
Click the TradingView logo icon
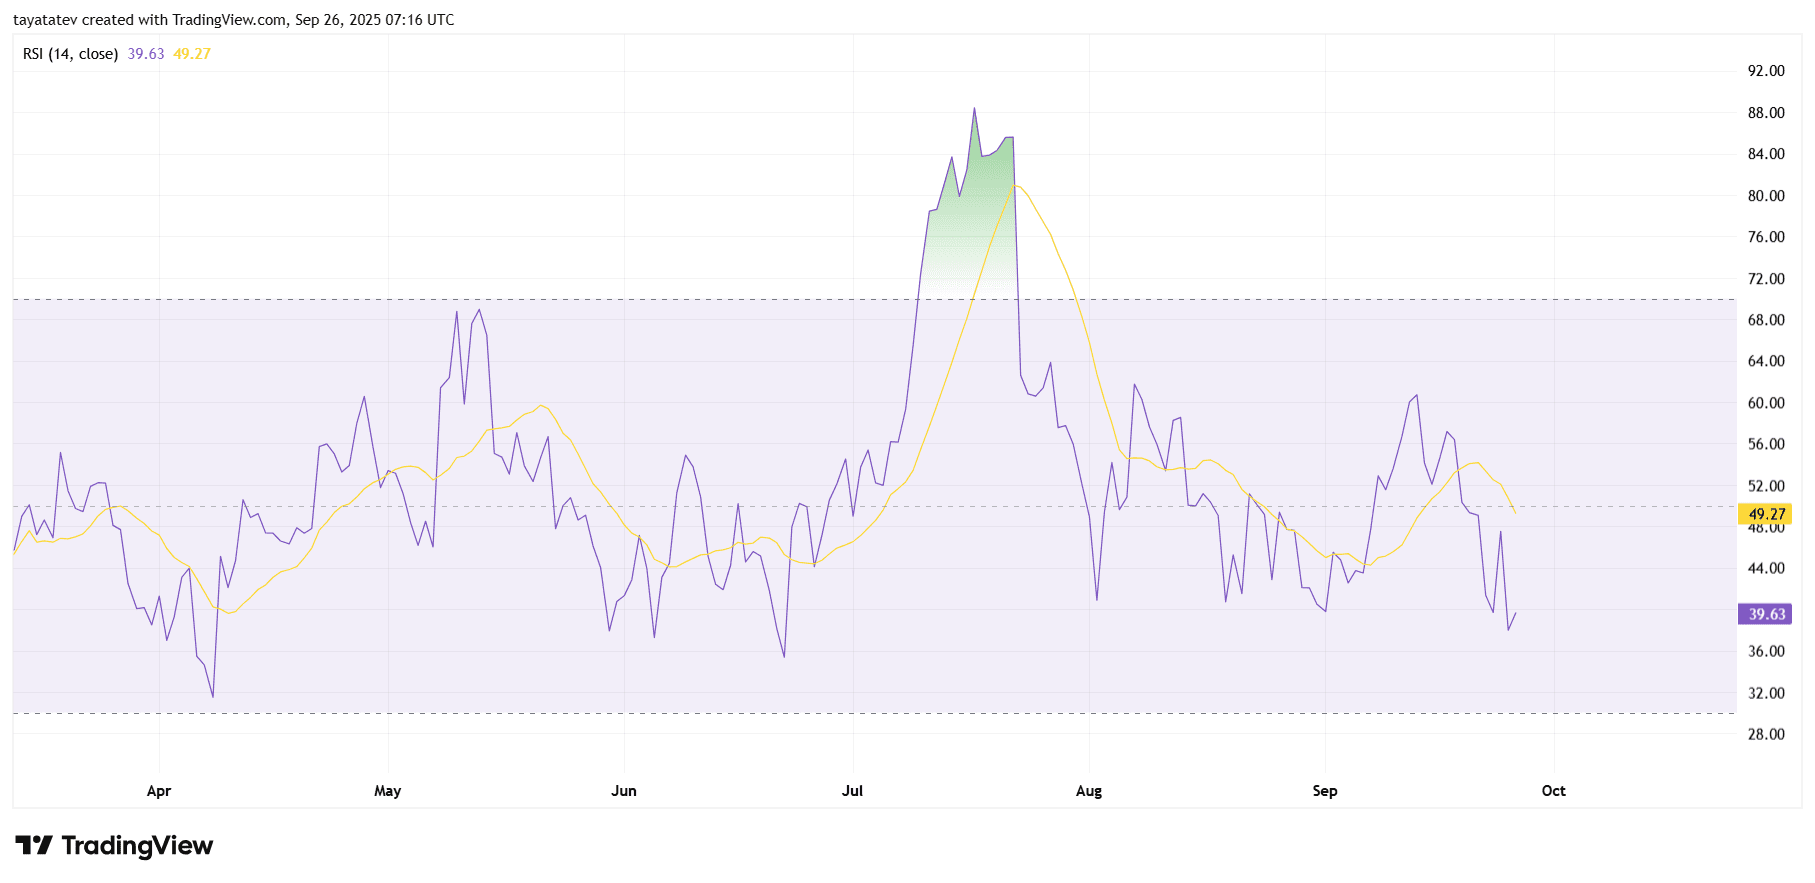(x=34, y=846)
